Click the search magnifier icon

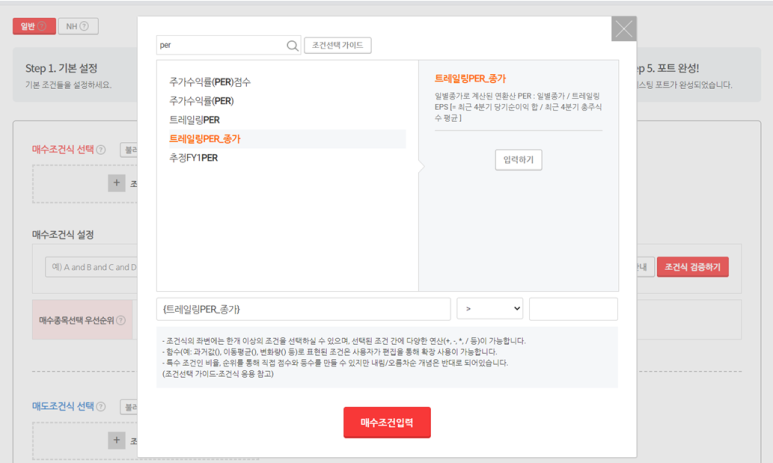click(x=292, y=46)
